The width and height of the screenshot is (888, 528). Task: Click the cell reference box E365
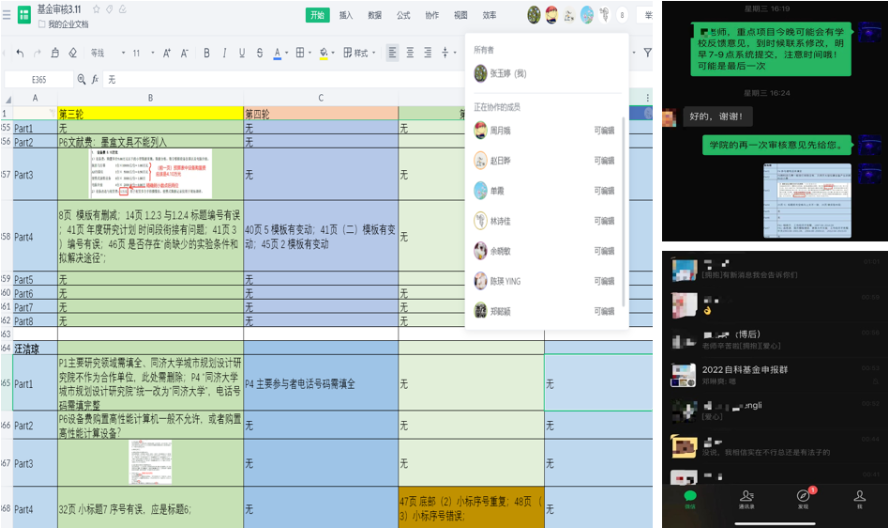pyautogui.click(x=38, y=79)
